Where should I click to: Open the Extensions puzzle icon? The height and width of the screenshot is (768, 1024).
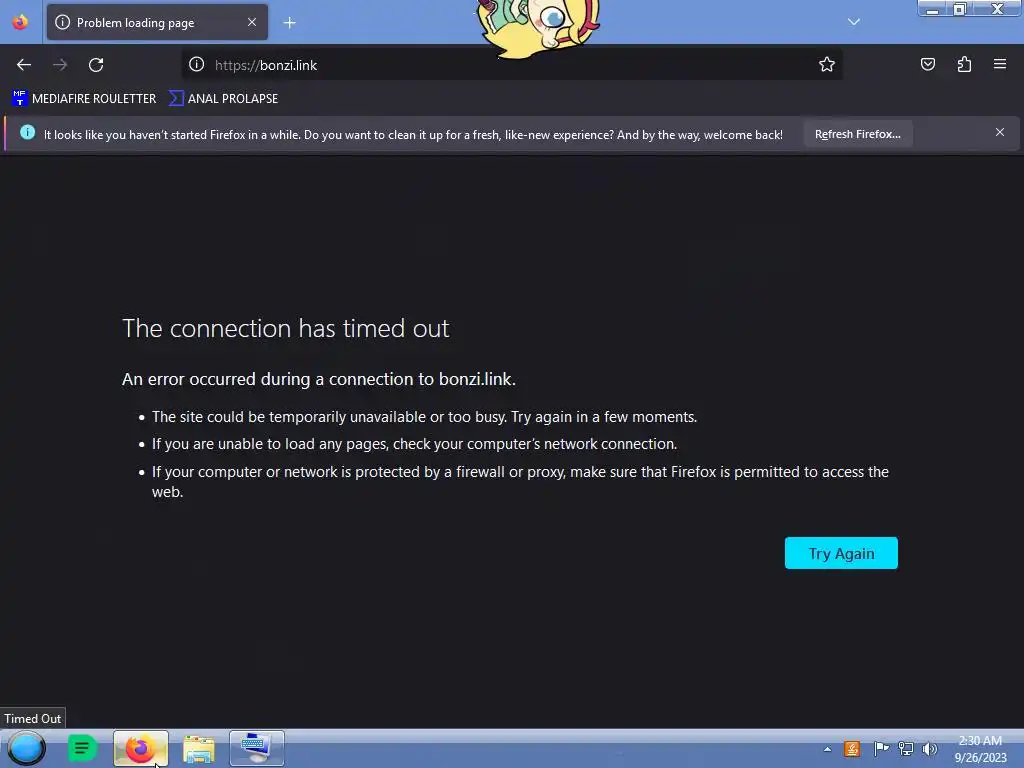point(964,64)
